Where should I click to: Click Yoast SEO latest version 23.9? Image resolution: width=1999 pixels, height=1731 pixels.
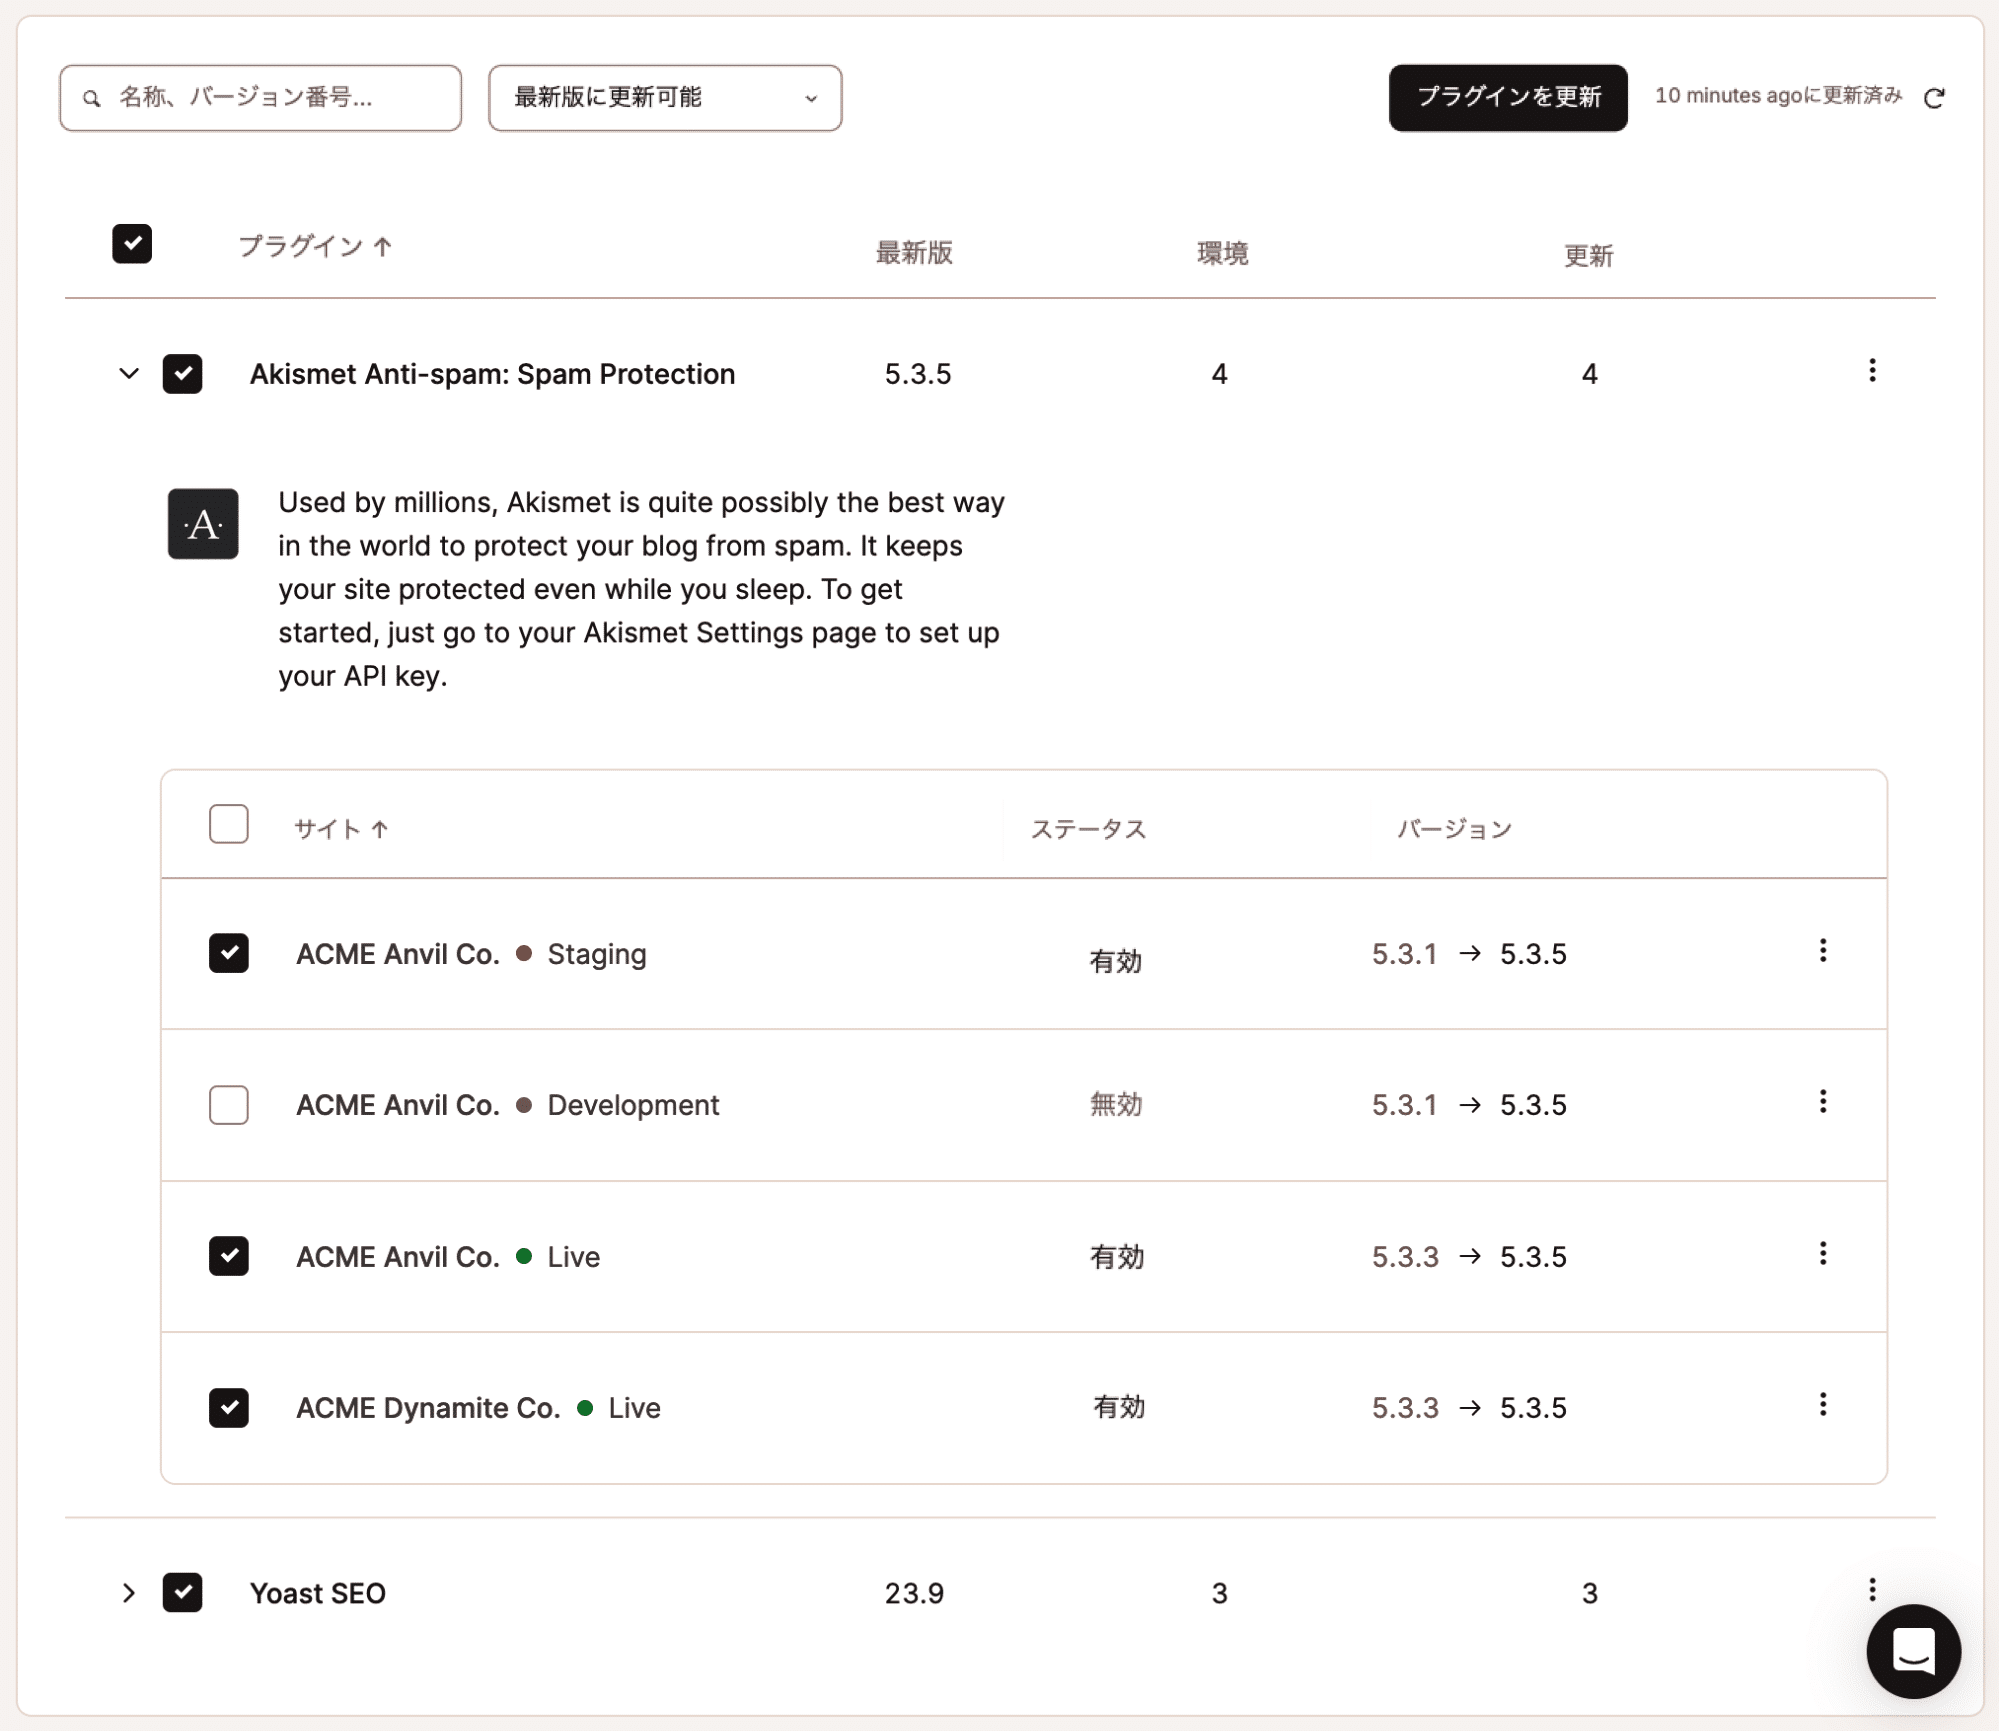(914, 1593)
